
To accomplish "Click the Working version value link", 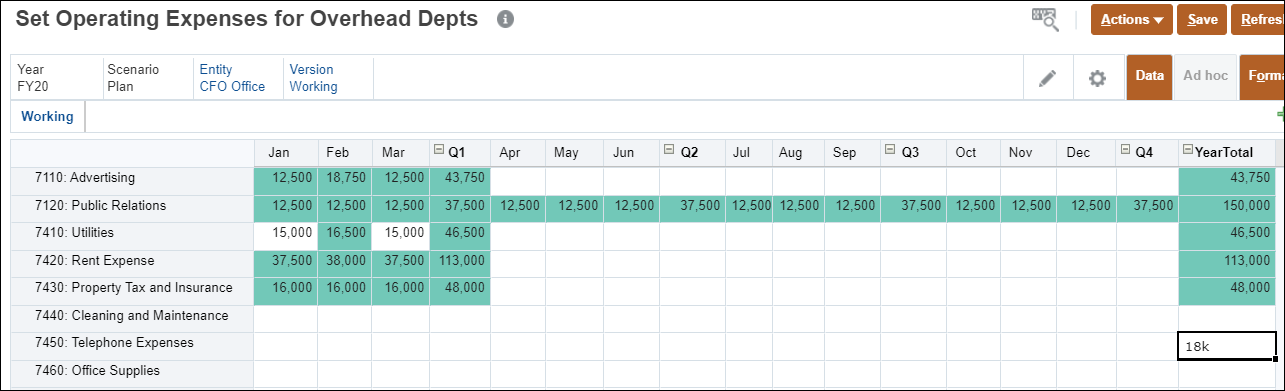I will (x=313, y=86).
